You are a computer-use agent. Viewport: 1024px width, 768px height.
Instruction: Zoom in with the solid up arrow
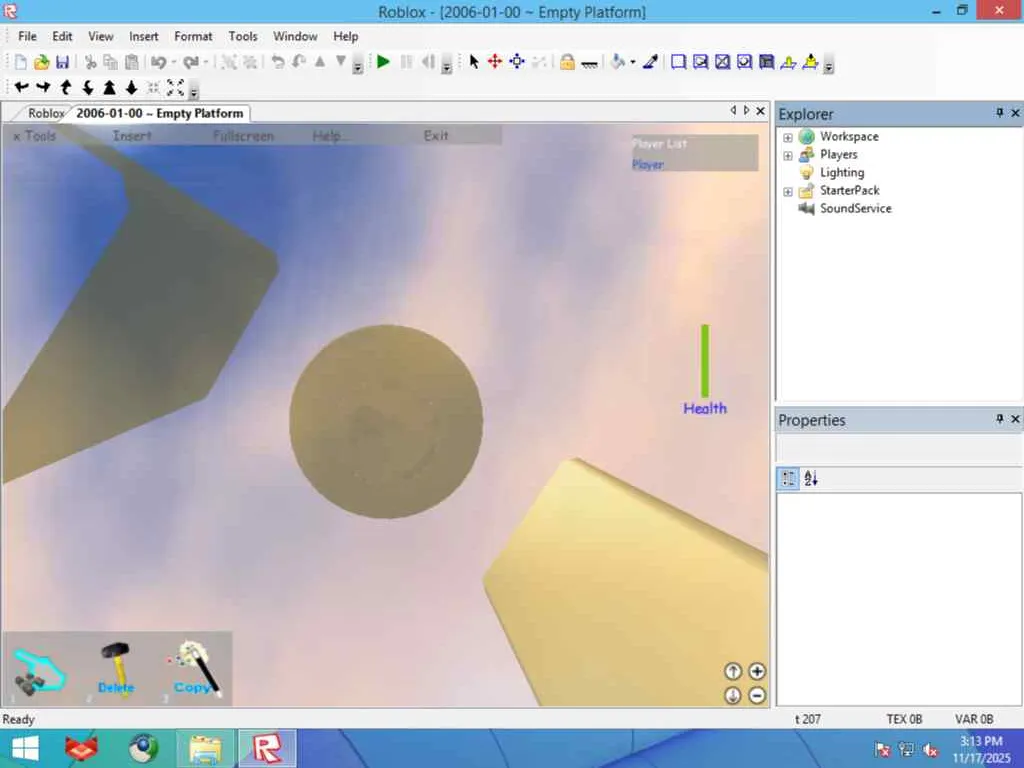pyautogui.click(x=109, y=88)
